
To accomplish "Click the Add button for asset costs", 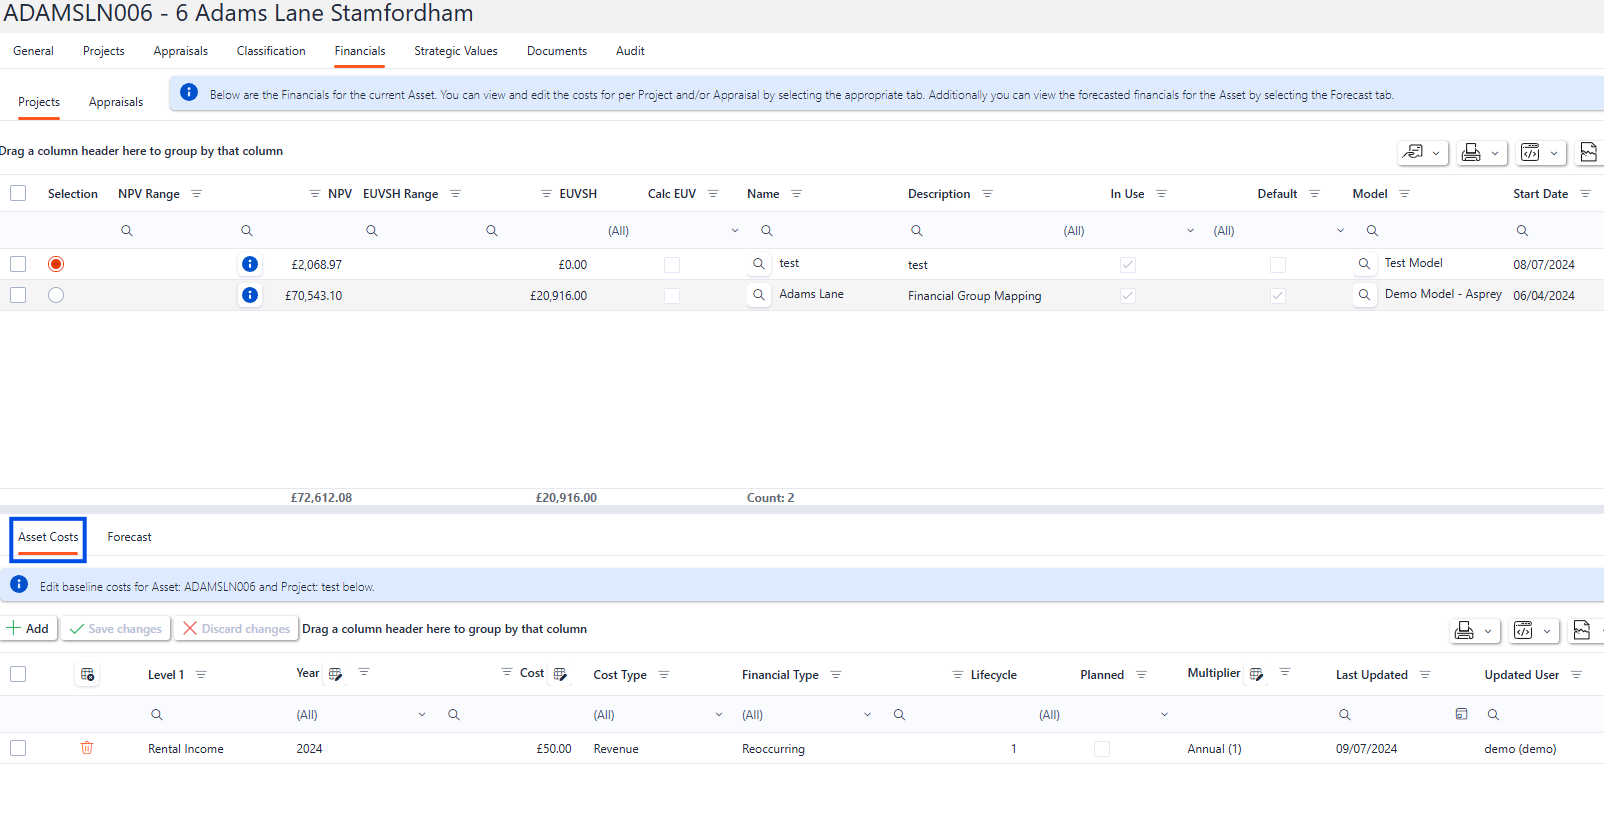I will [28, 629].
